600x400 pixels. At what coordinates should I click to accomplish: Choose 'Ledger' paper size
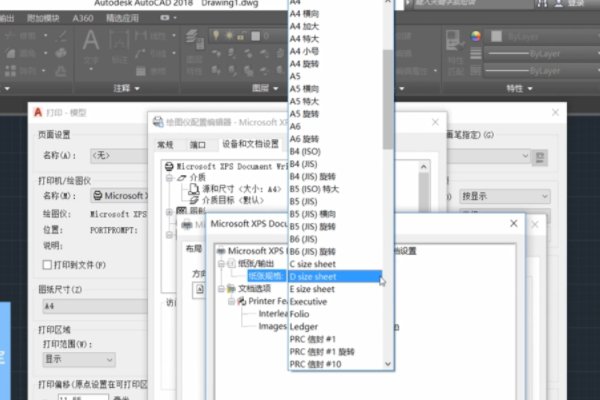click(x=335, y=327)
